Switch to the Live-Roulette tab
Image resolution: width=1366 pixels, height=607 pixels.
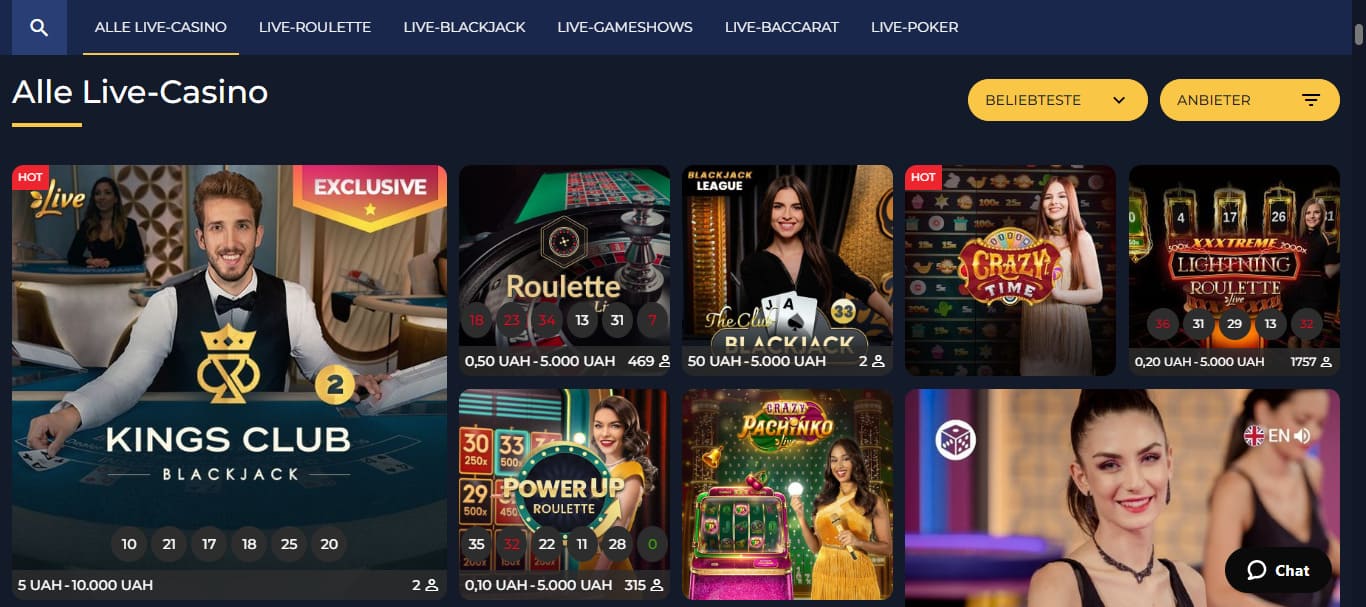coord(315,27)
